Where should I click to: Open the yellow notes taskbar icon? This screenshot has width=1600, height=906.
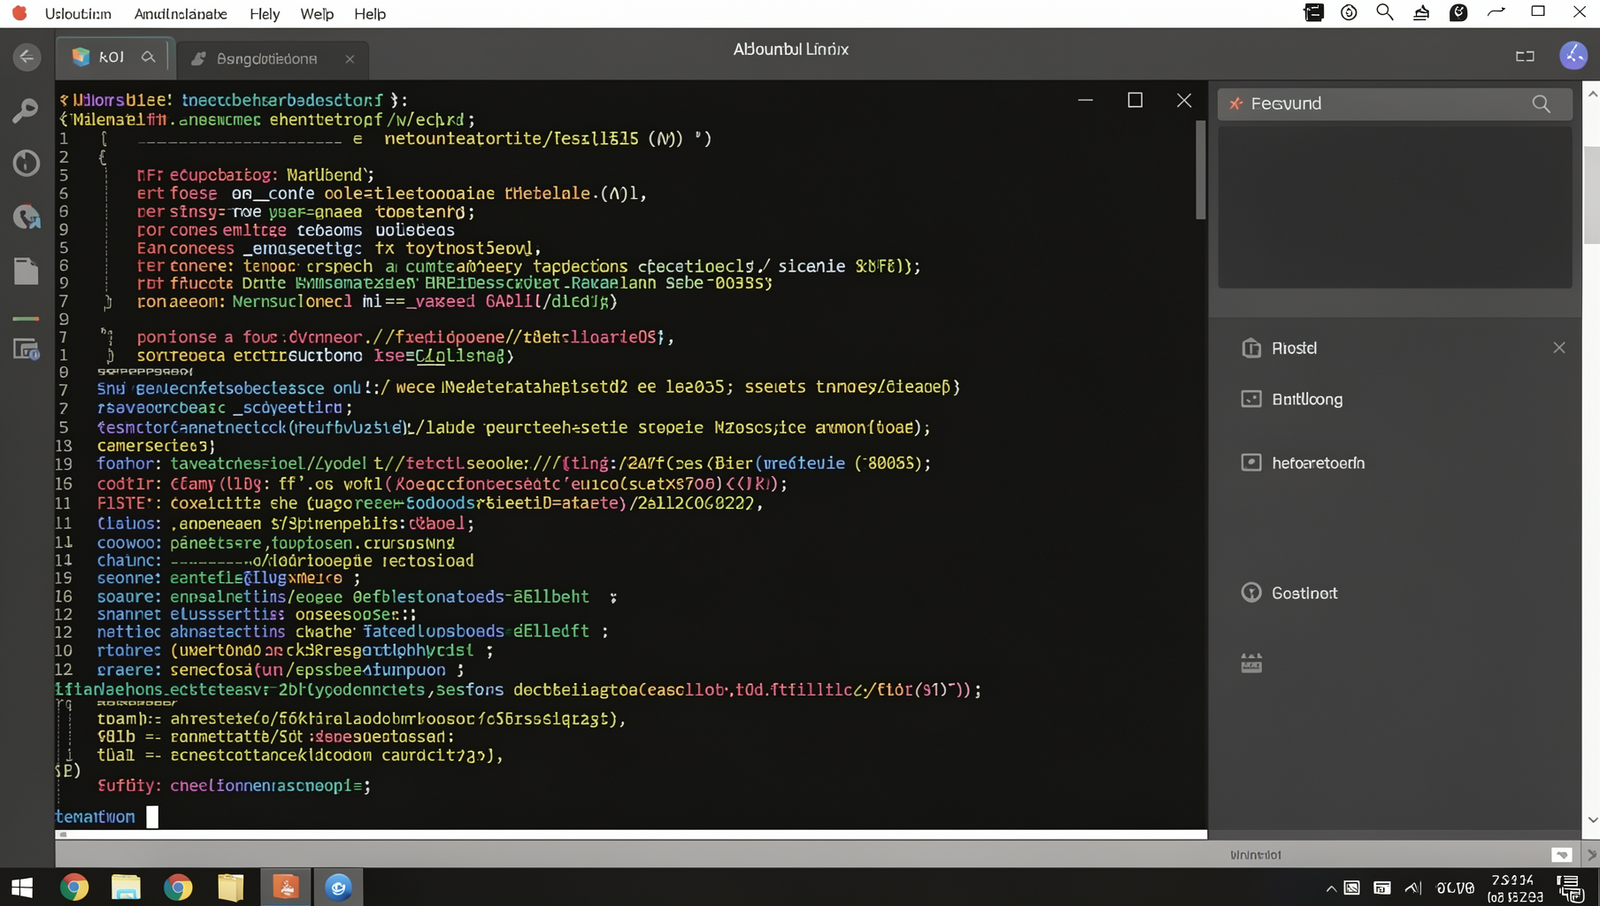point(231,887)
